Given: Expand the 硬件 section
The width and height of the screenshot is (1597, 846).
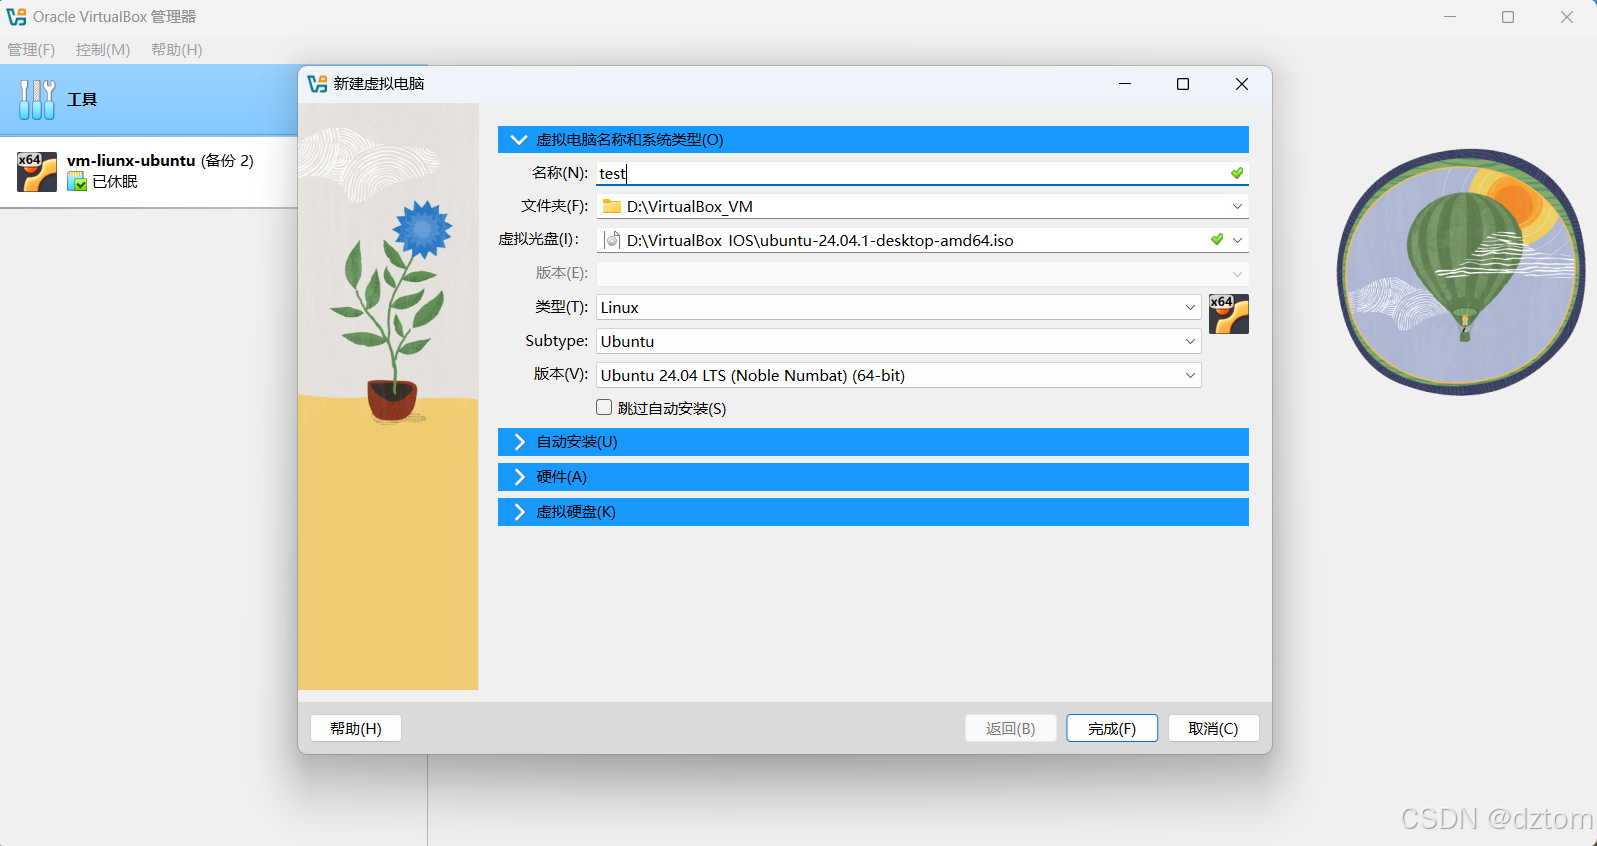Looking at the screenshot, I should coord(873,477).
